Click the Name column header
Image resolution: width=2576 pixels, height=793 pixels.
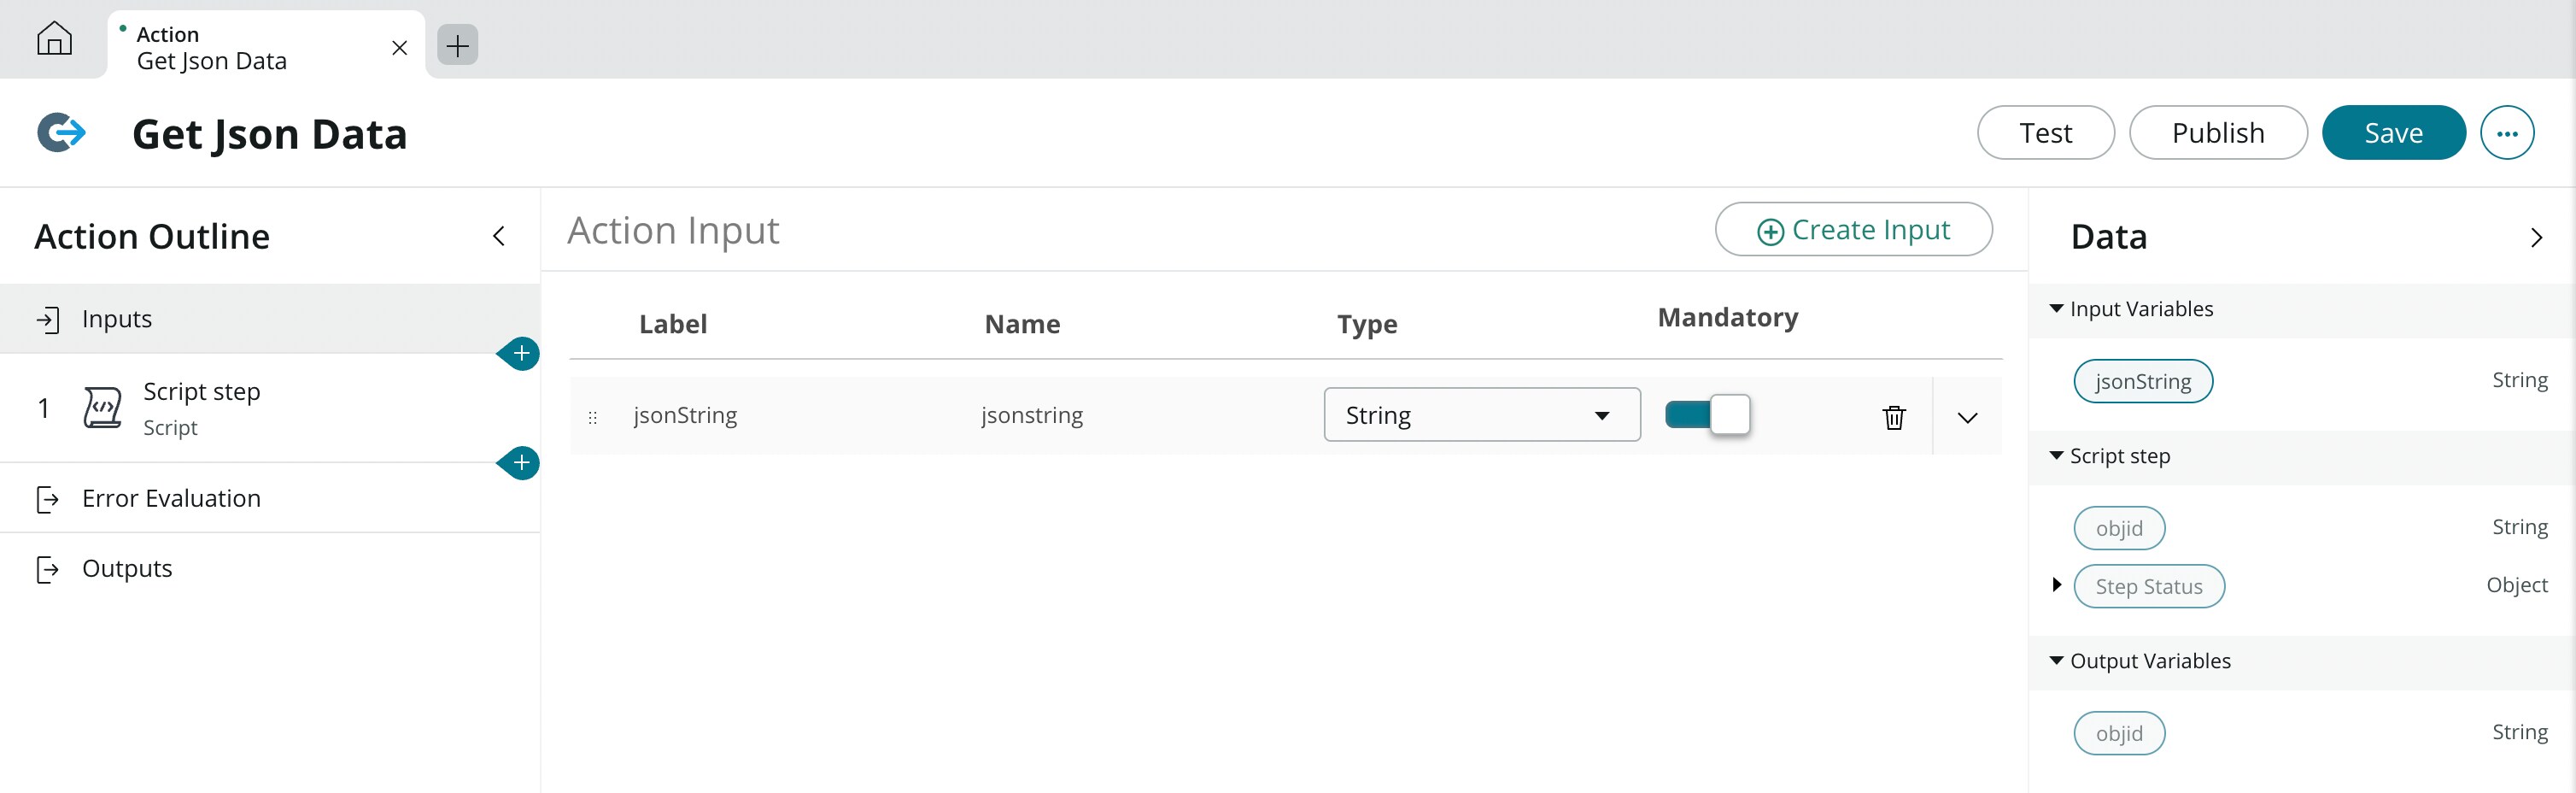[x=1022, y=324]
